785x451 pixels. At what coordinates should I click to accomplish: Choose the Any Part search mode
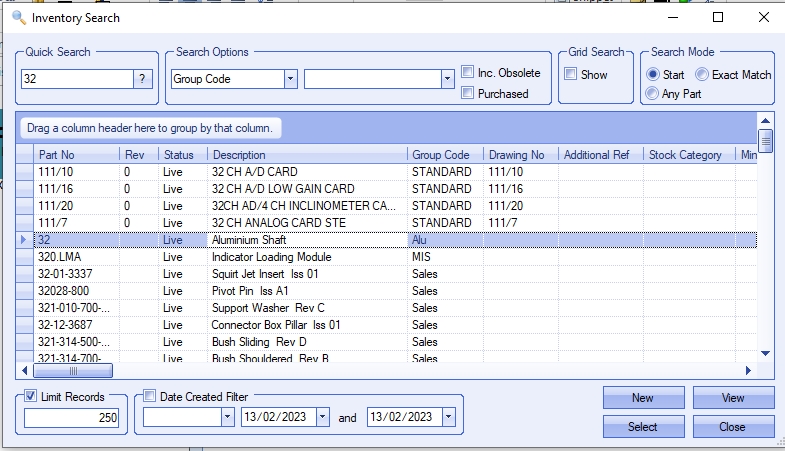(x=652, y=93)
